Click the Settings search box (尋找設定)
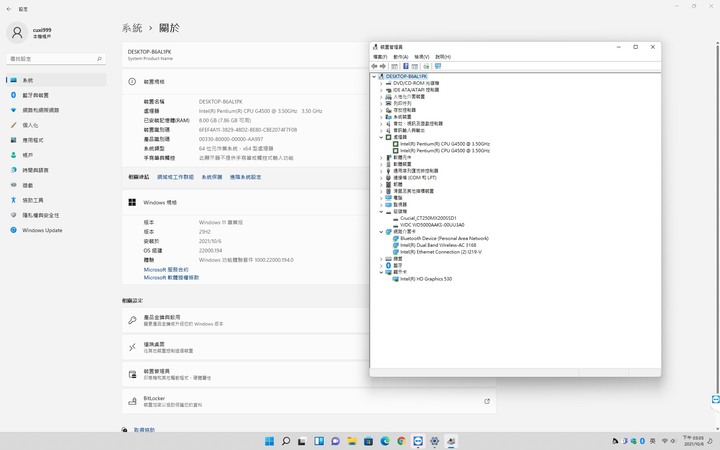The width and height of the screenshot is (720, 450). click(56, 59)
